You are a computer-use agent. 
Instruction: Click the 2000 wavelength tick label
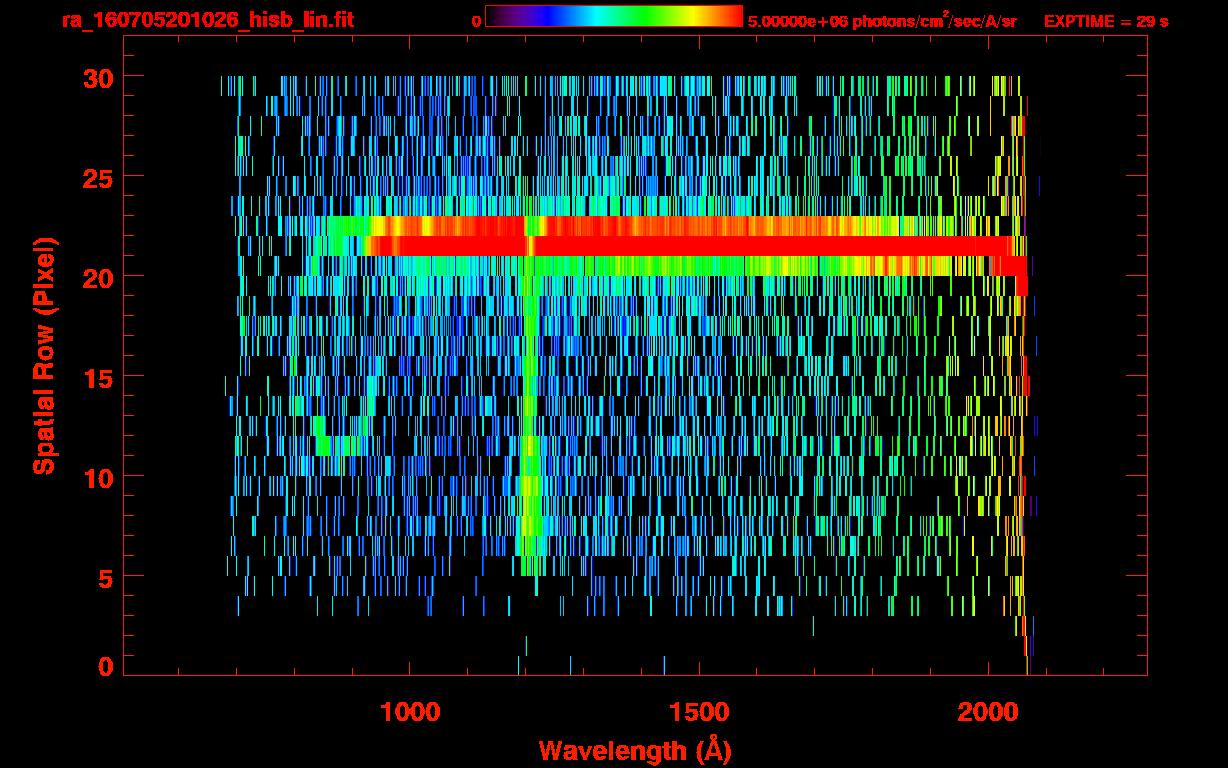click(988, 712)
